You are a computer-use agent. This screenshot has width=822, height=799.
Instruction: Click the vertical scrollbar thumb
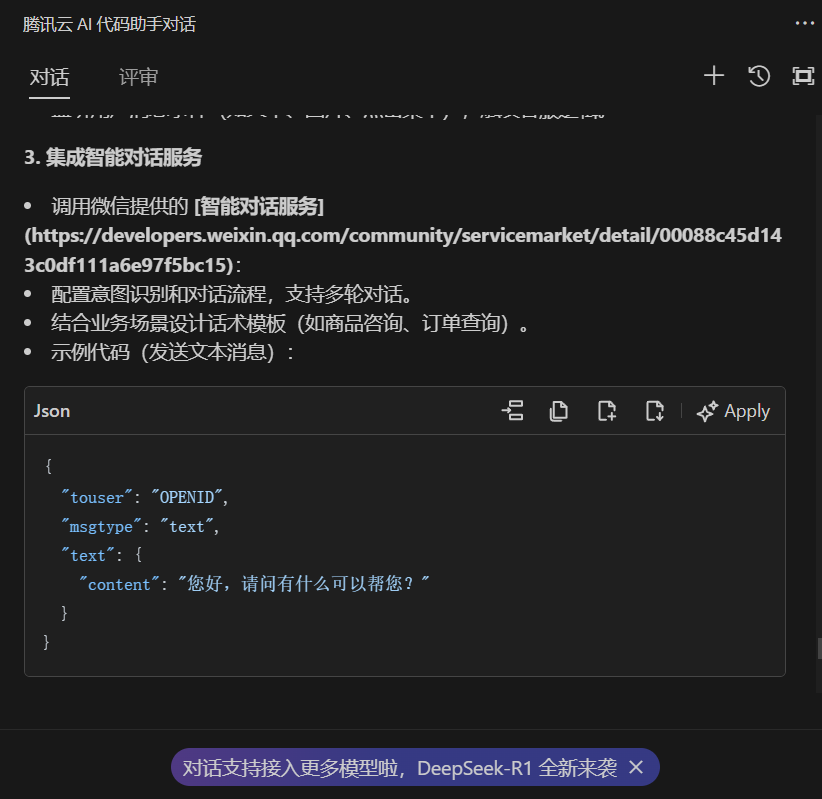point(819,648)
